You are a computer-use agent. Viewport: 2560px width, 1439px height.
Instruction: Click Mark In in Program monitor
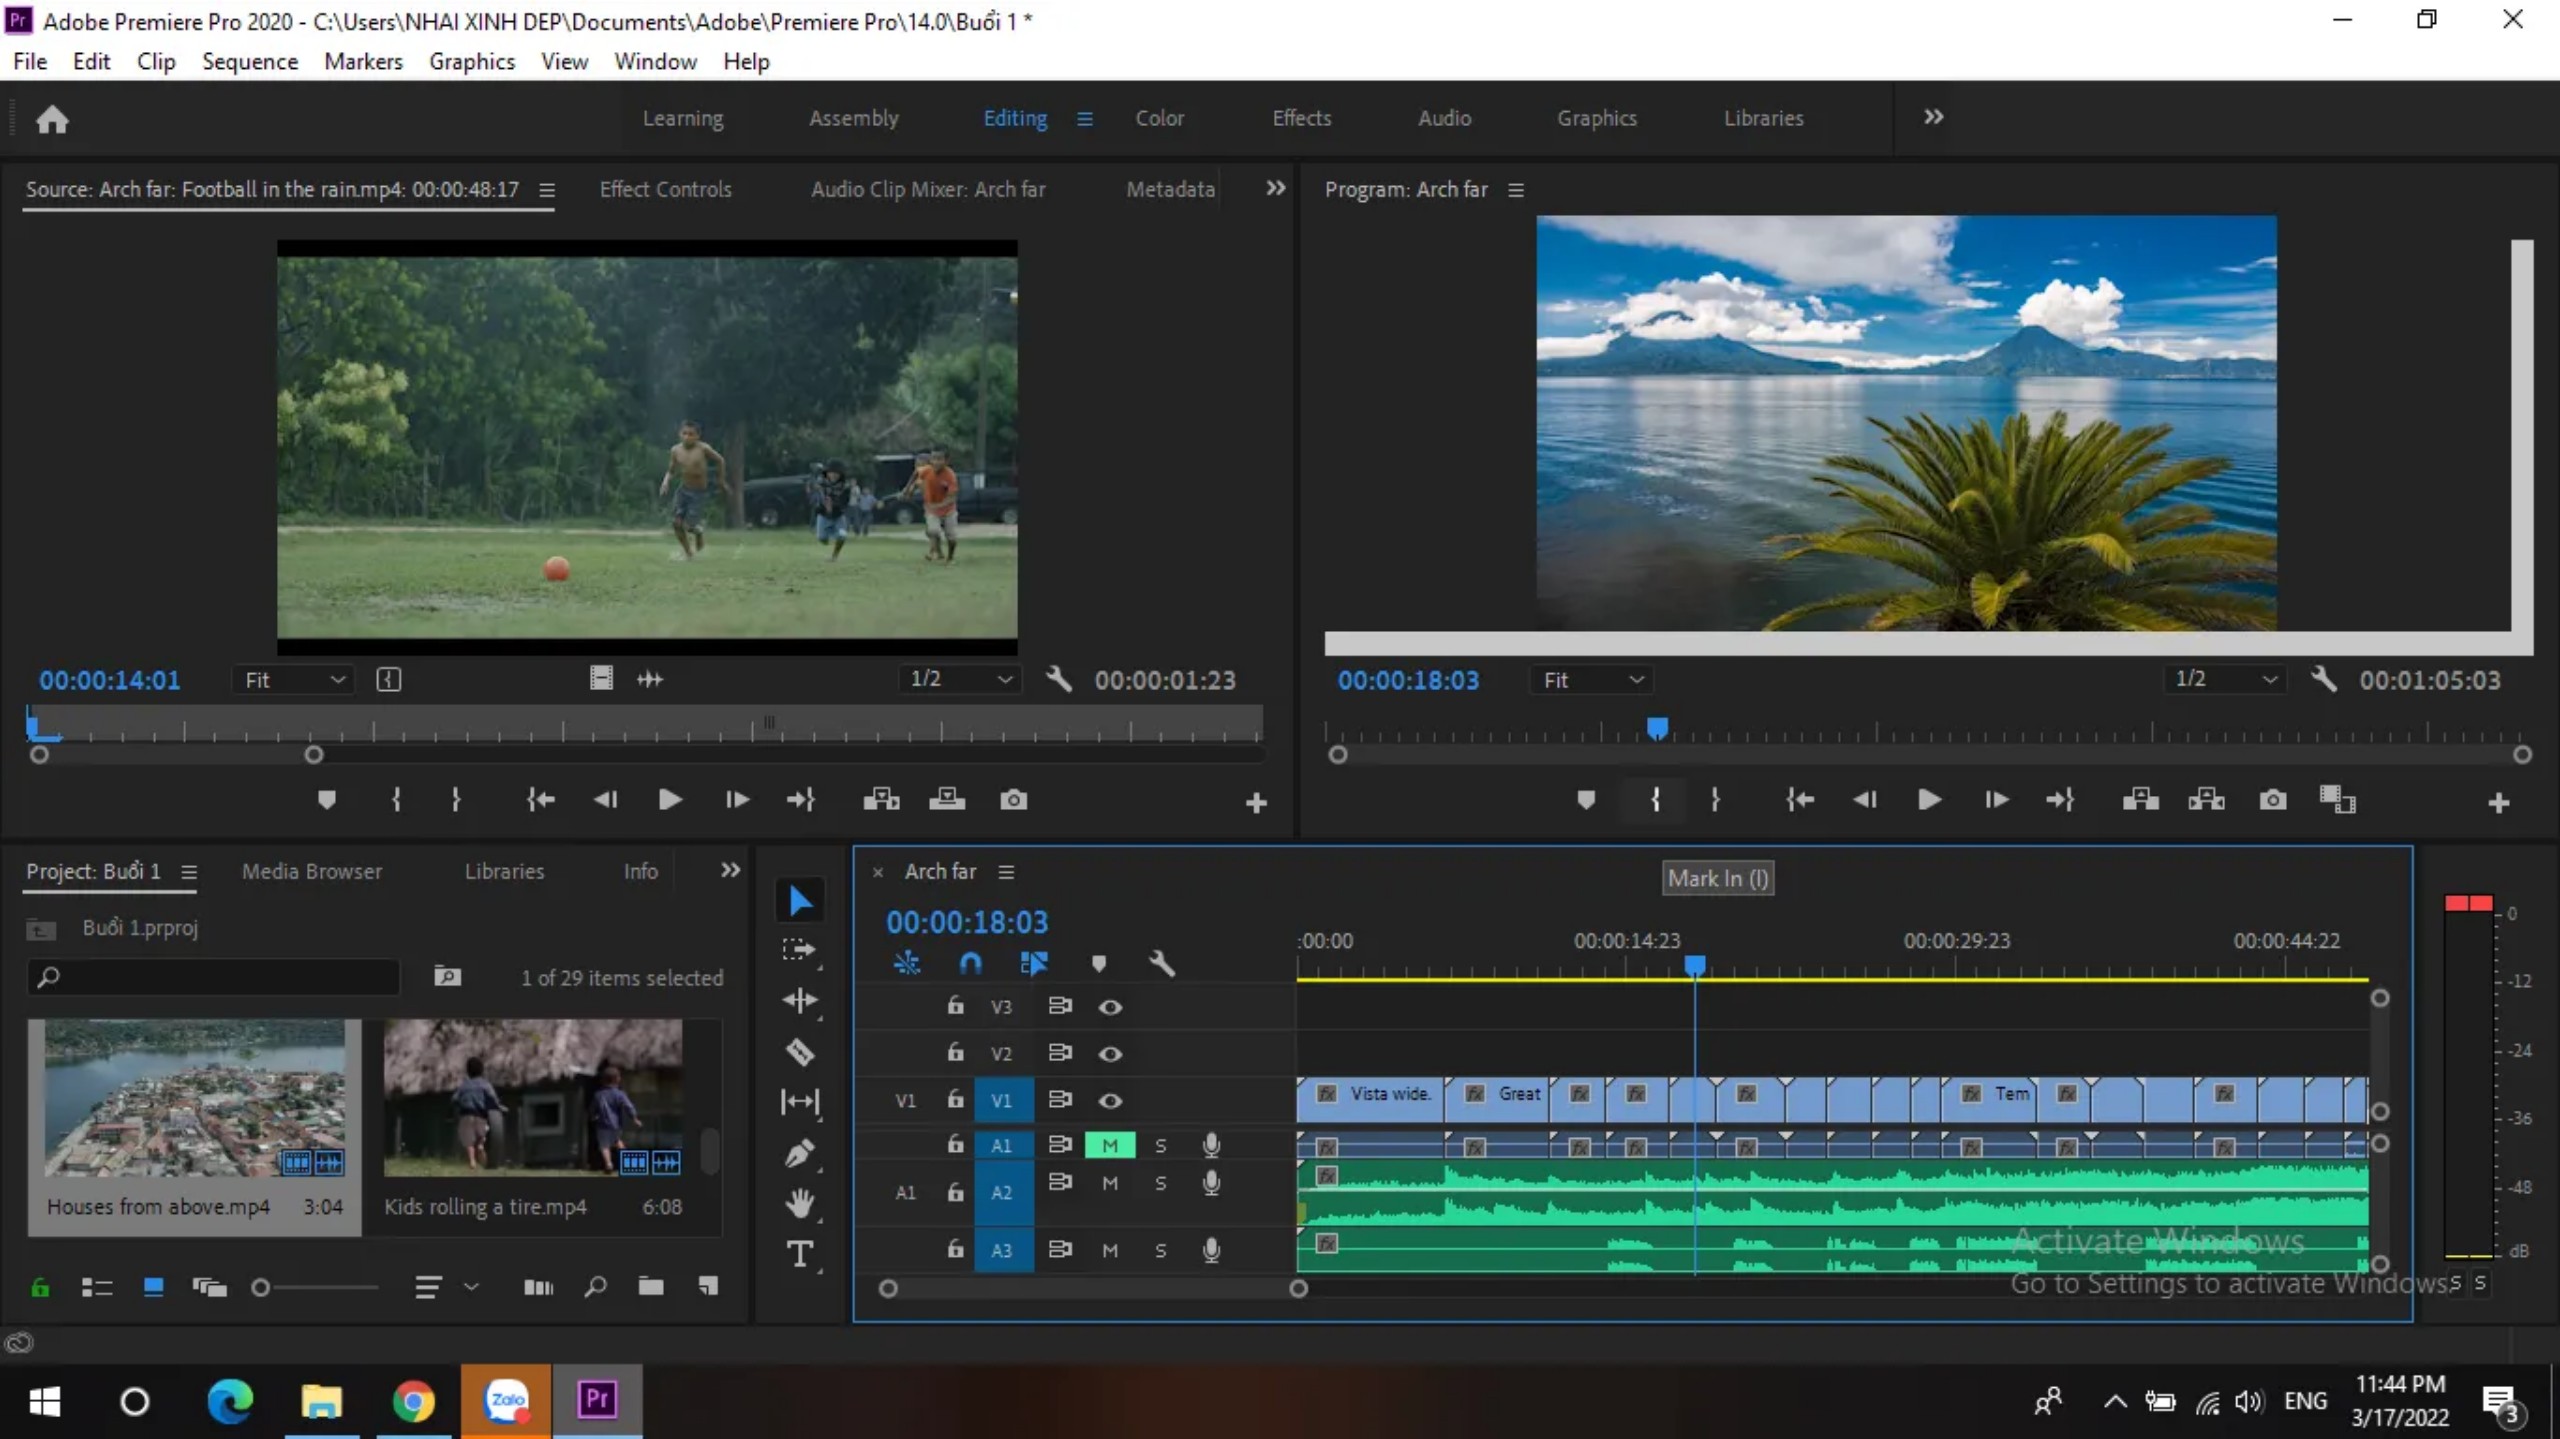tap(1655, 799)
